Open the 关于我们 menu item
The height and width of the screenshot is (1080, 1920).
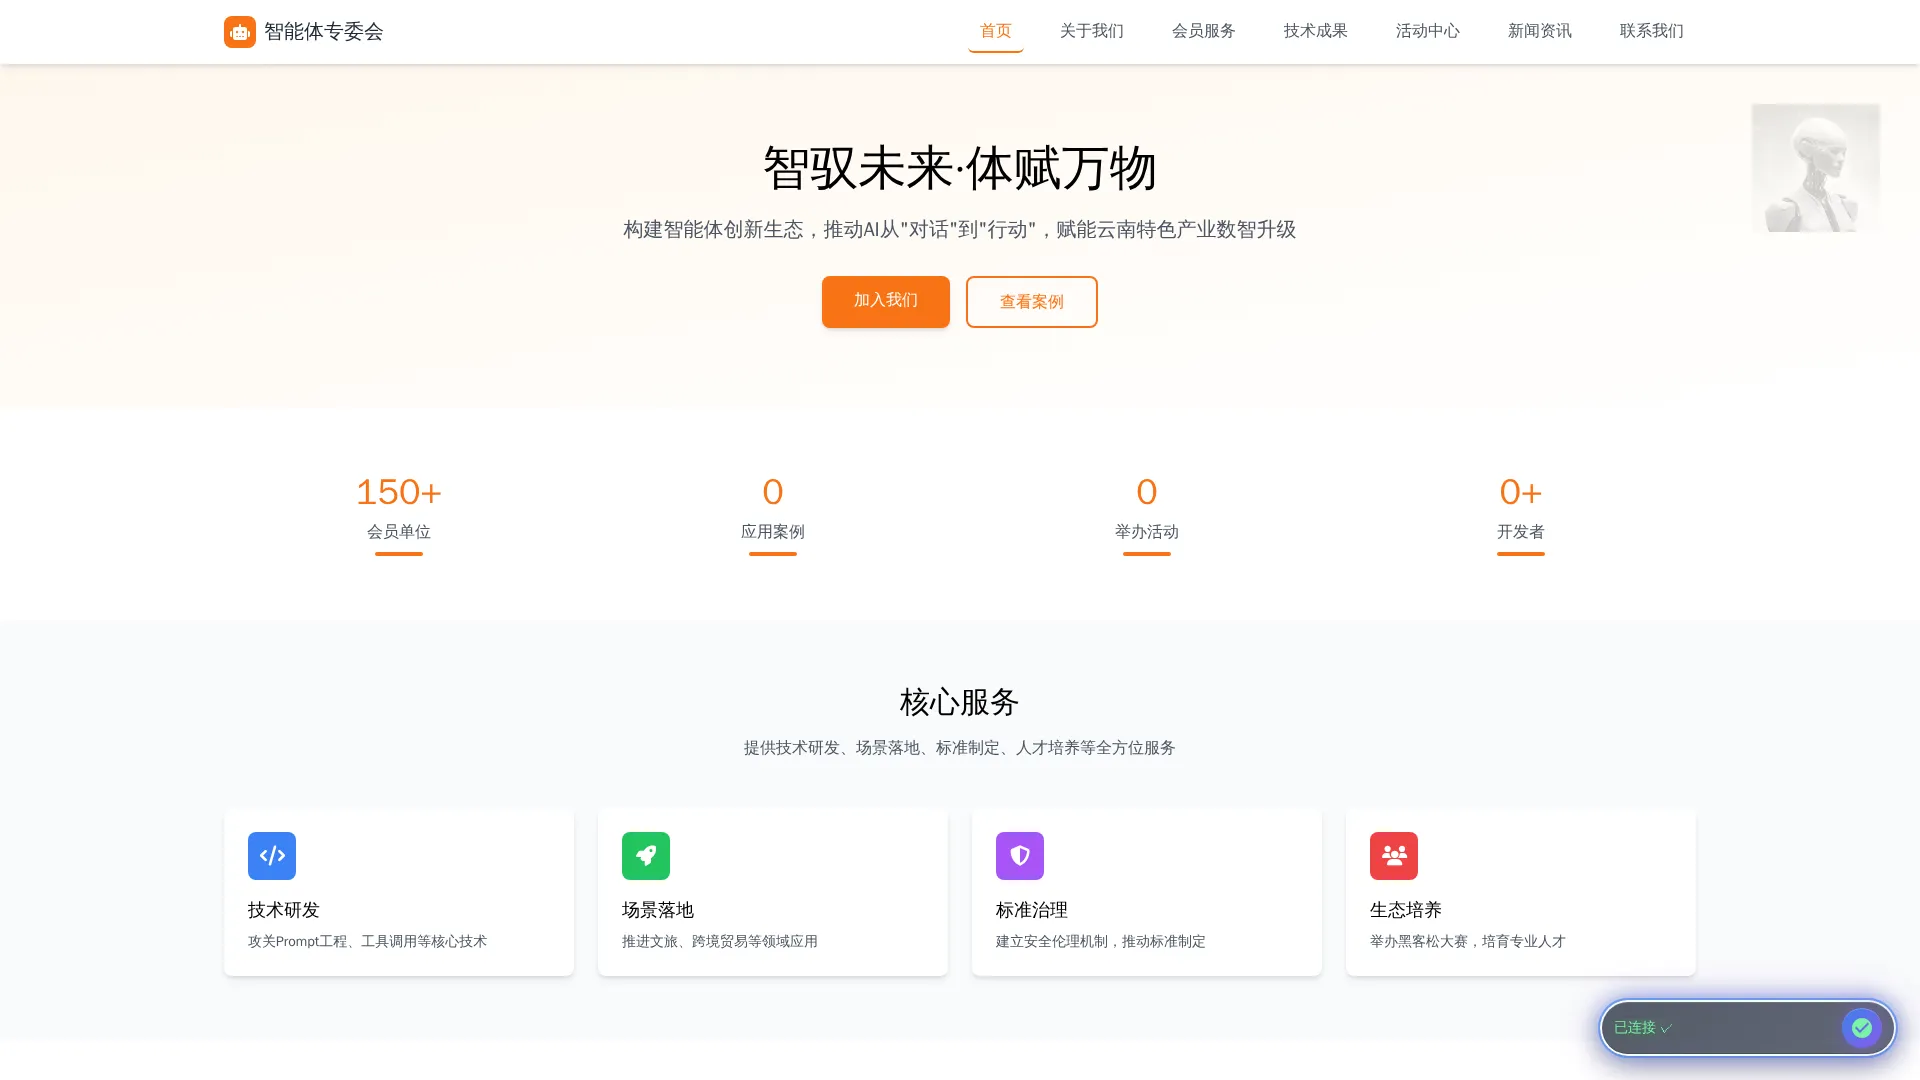click(x=1091, y=31)
